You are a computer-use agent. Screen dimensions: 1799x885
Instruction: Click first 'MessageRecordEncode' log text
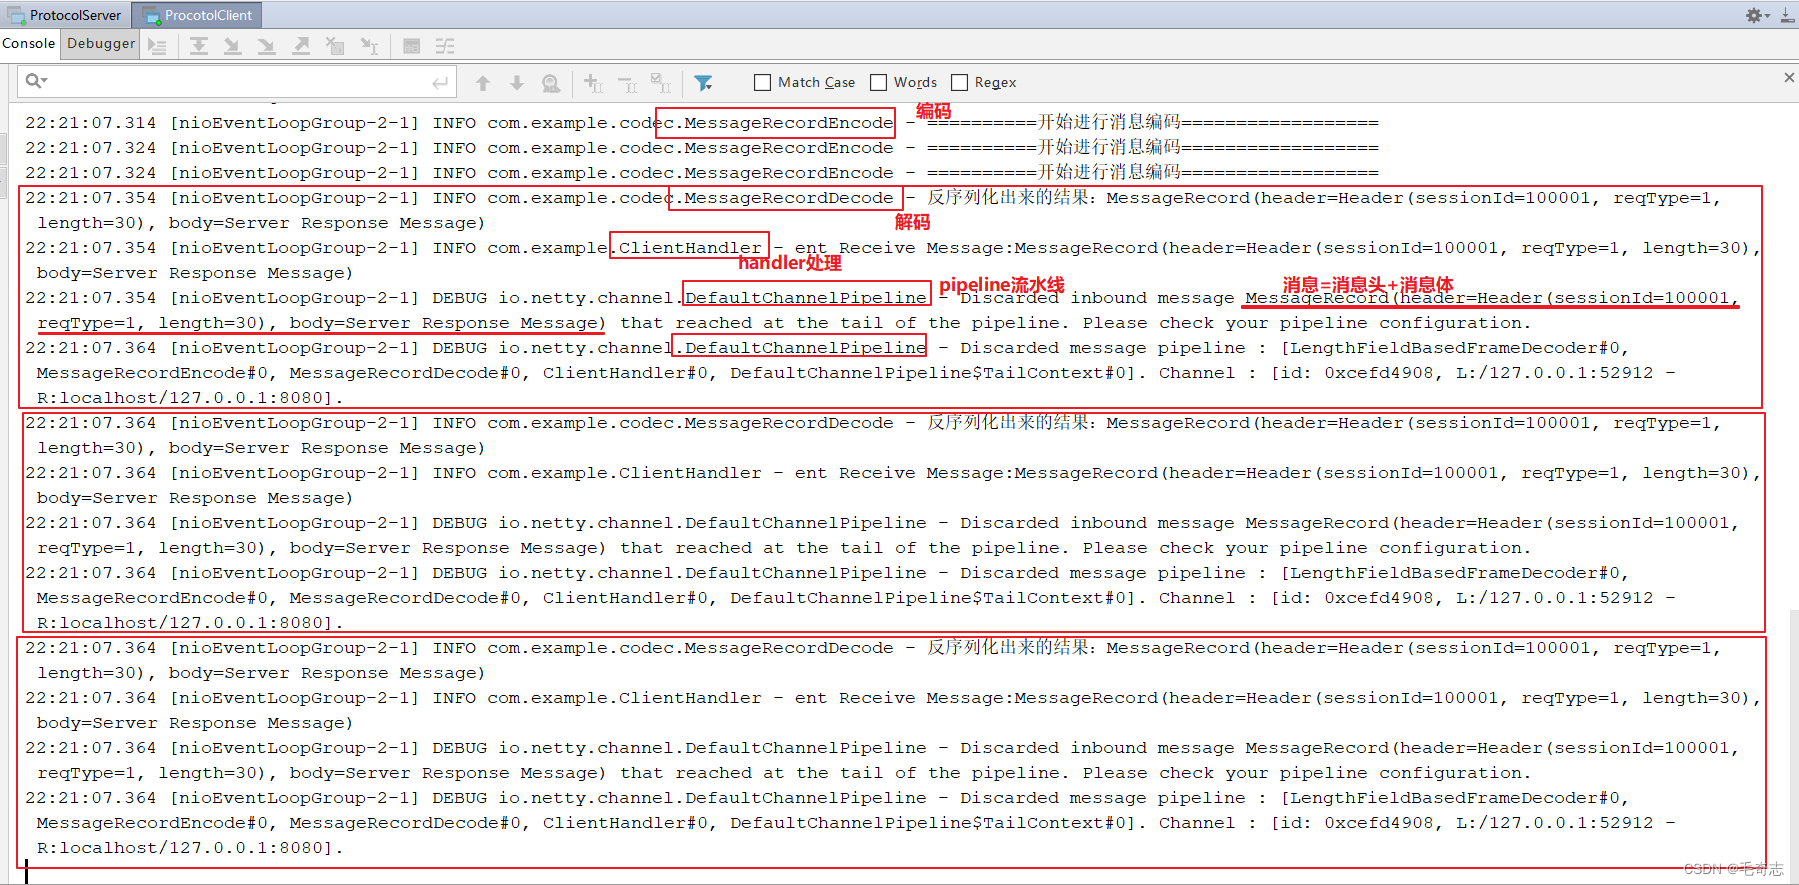(788, 123)
